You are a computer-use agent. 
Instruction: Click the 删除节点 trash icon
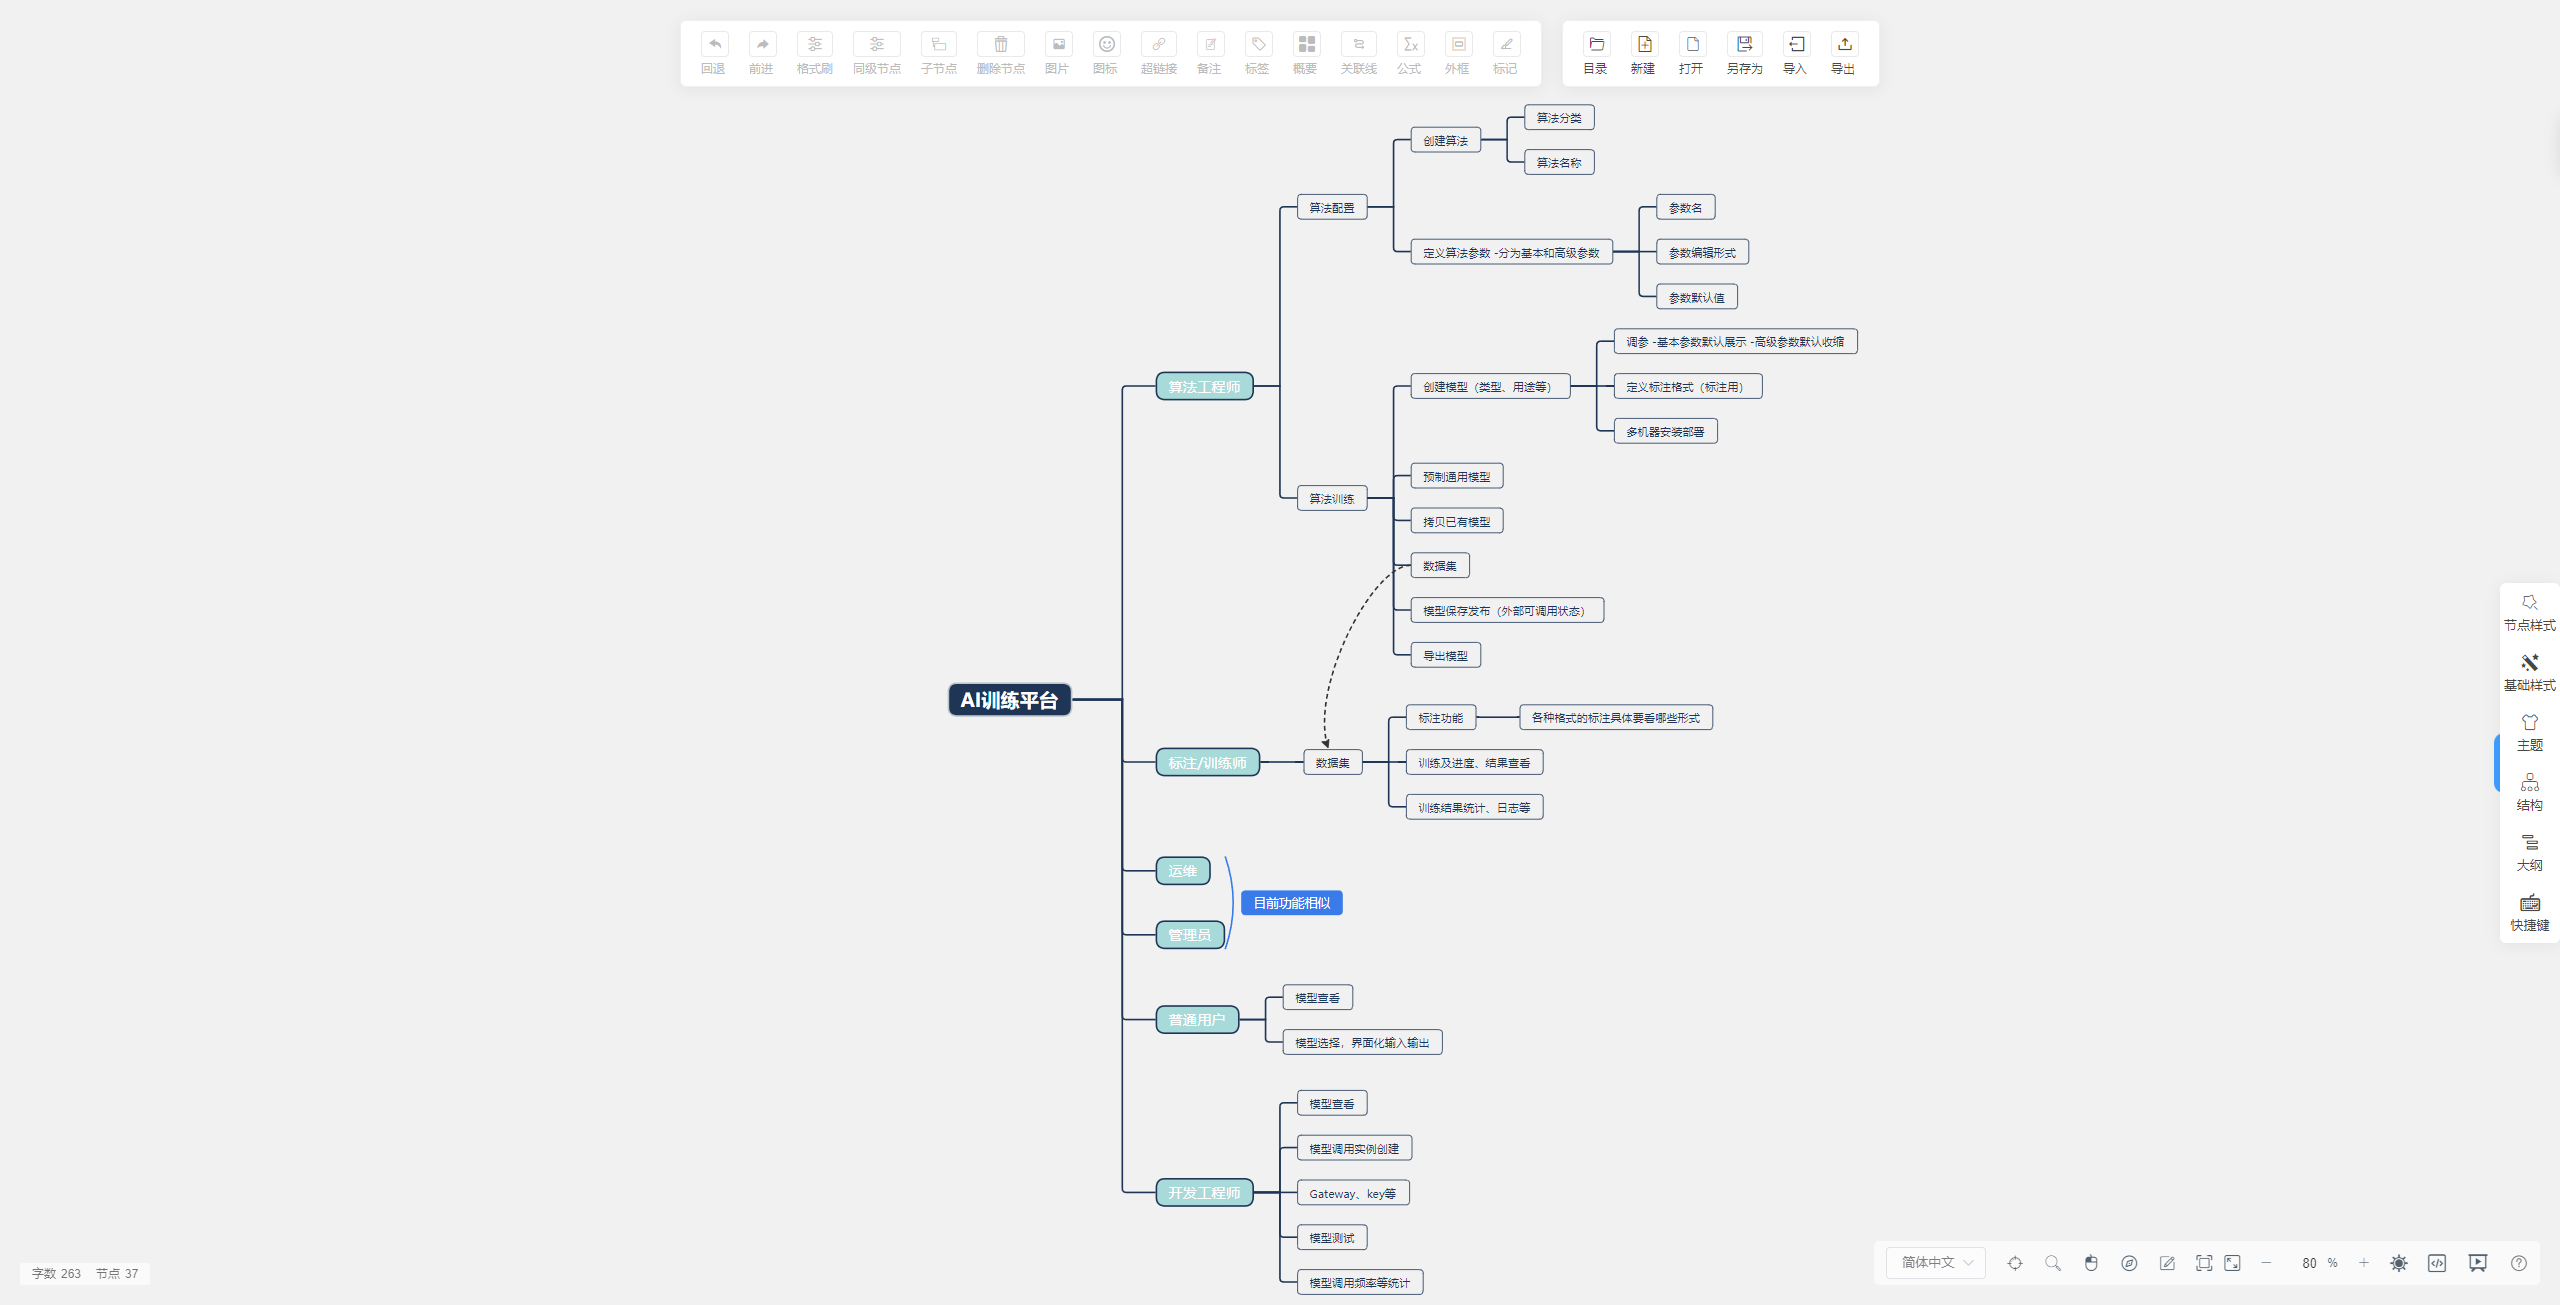click(1001, 44)
